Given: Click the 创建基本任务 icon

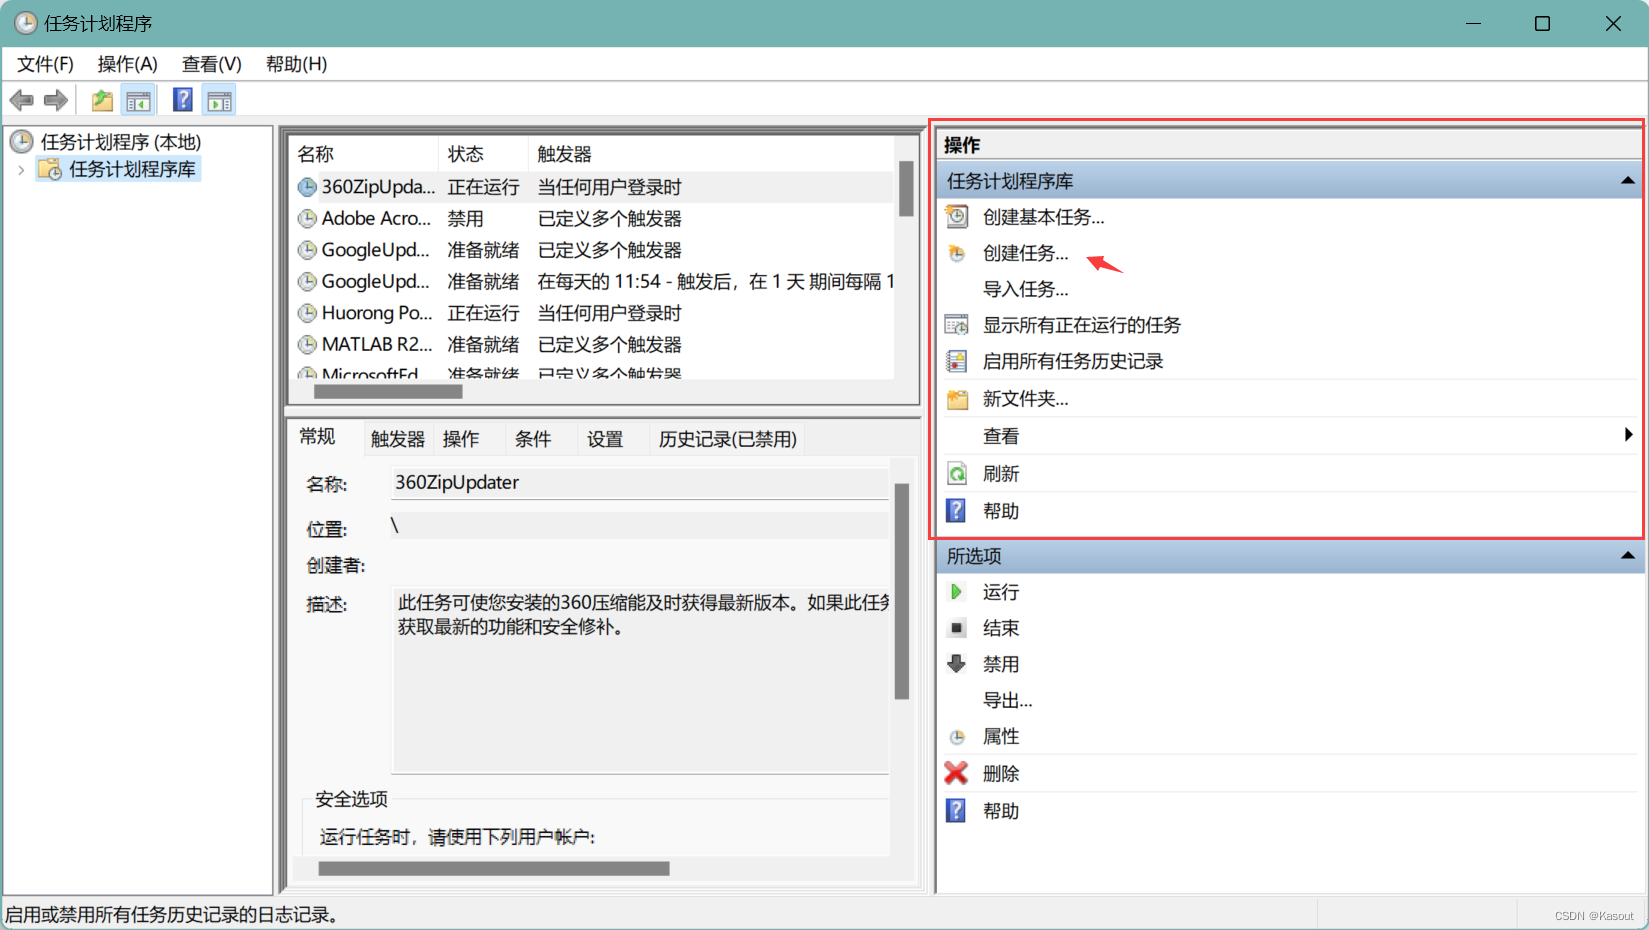Looking at the screenshot, I should point(957,216).
